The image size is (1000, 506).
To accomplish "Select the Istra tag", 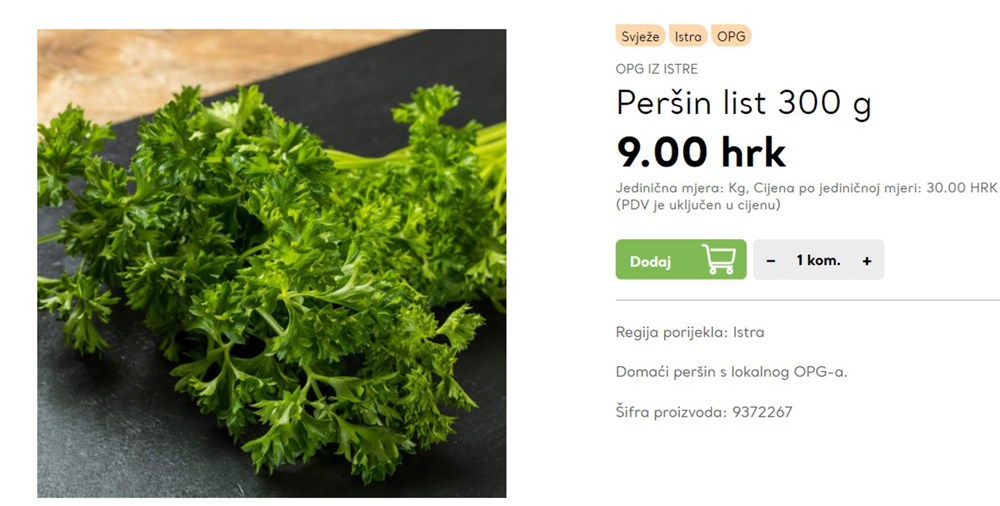I will point(688,36).
